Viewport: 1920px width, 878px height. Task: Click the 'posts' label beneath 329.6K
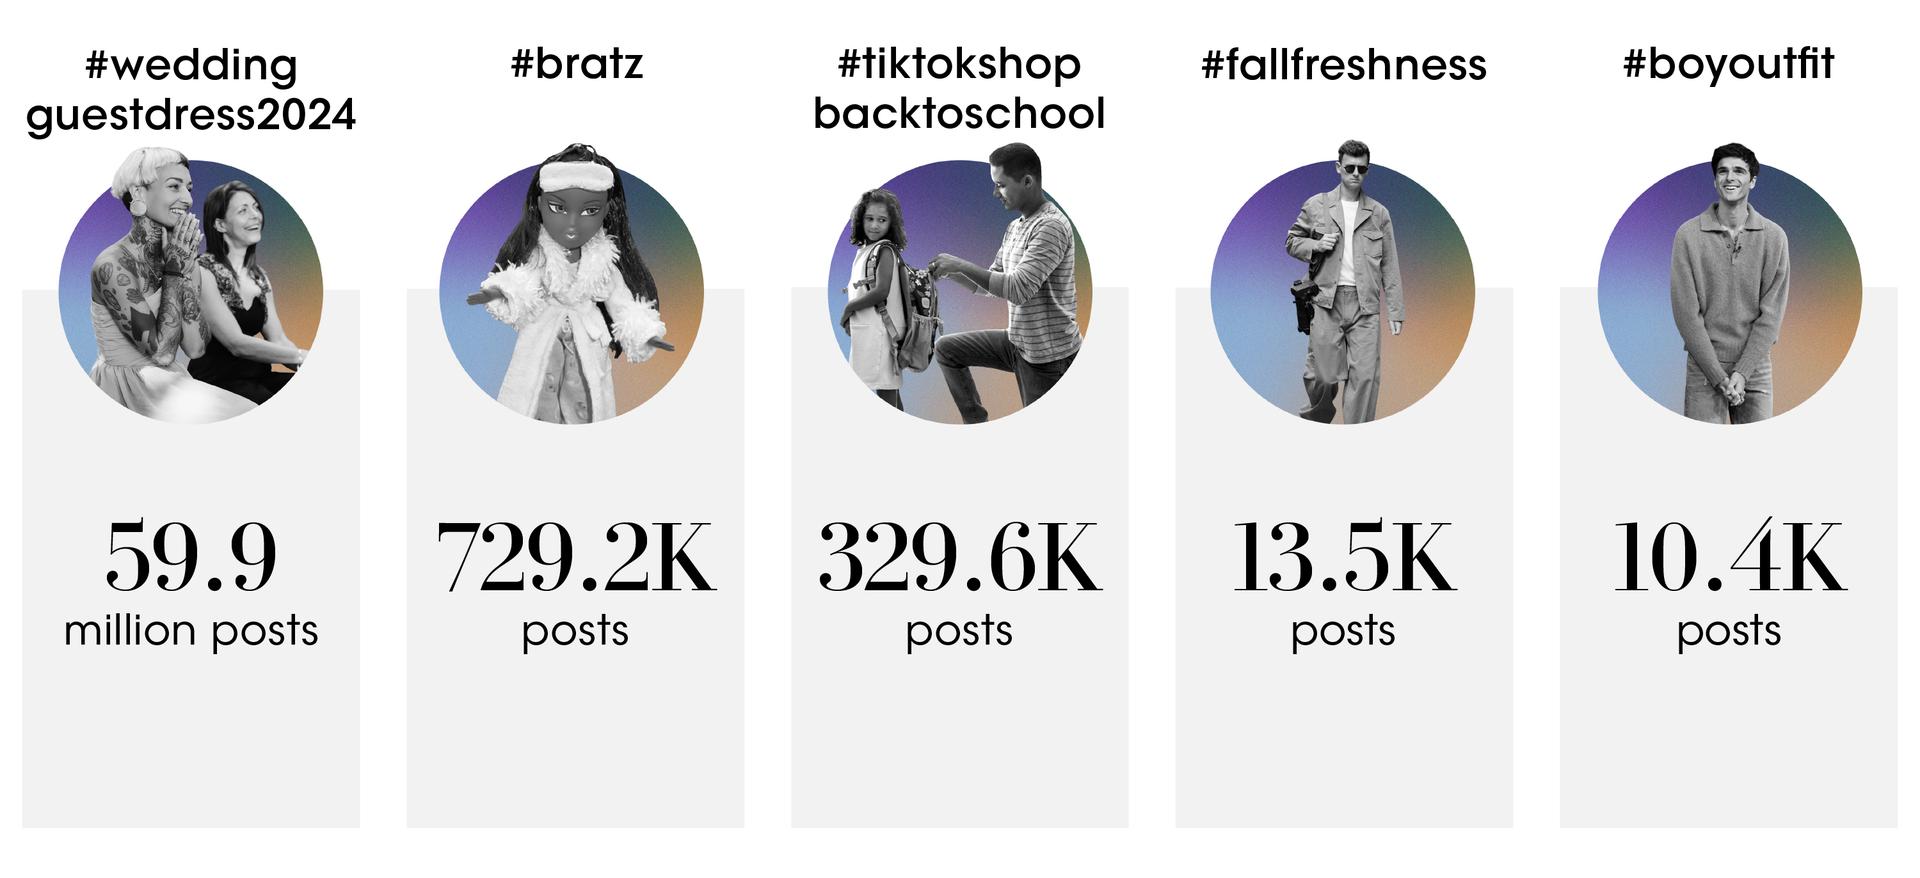point(959,633)
